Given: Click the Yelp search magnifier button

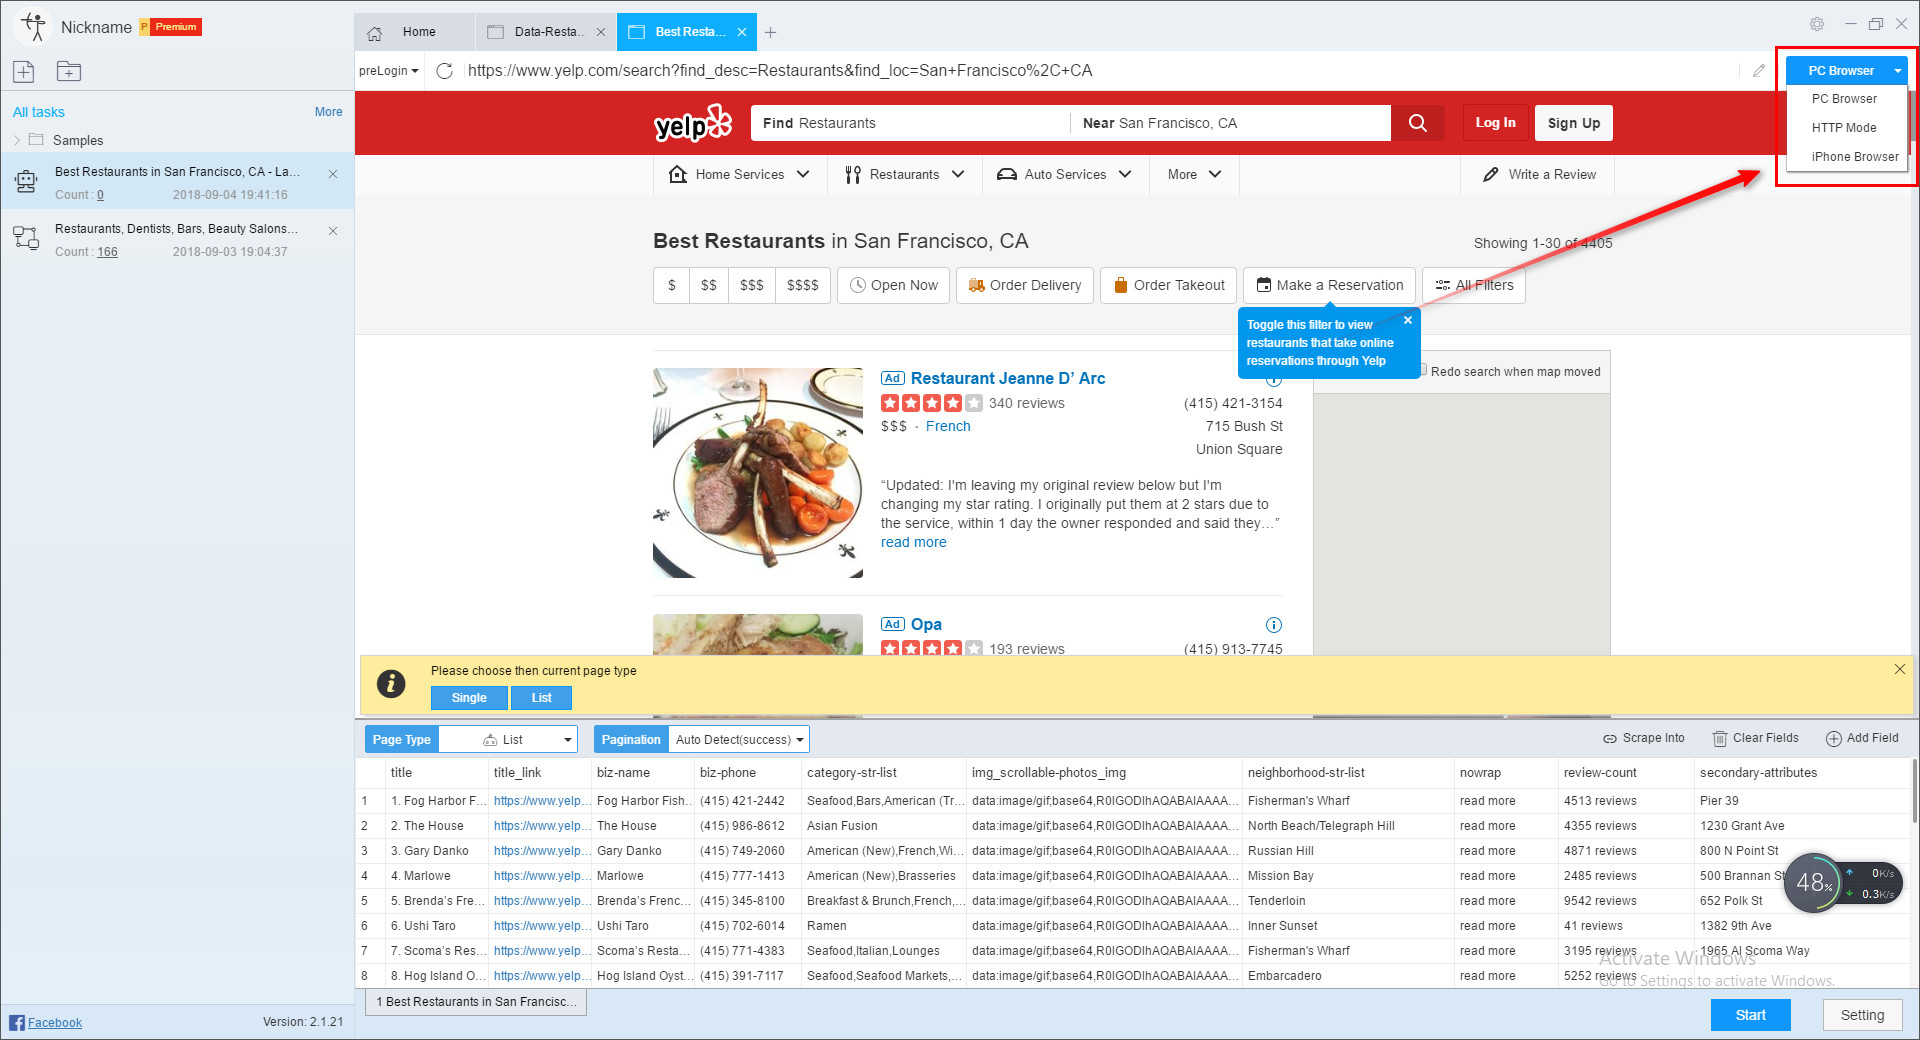Looking at the screenshot, I should tap(1417, 123).
